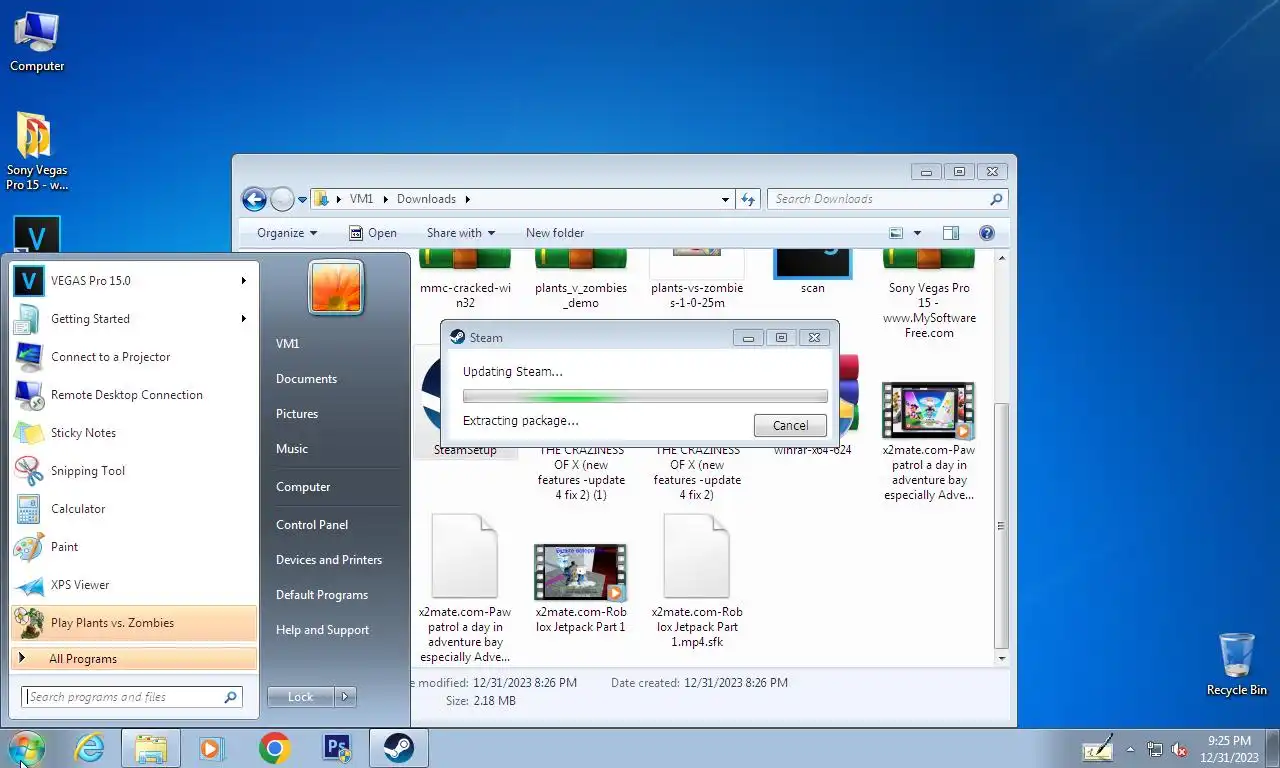This screenshot has width=1280, height=768.
Task: Open the Snipping Tool
Action: click(133, 471)
